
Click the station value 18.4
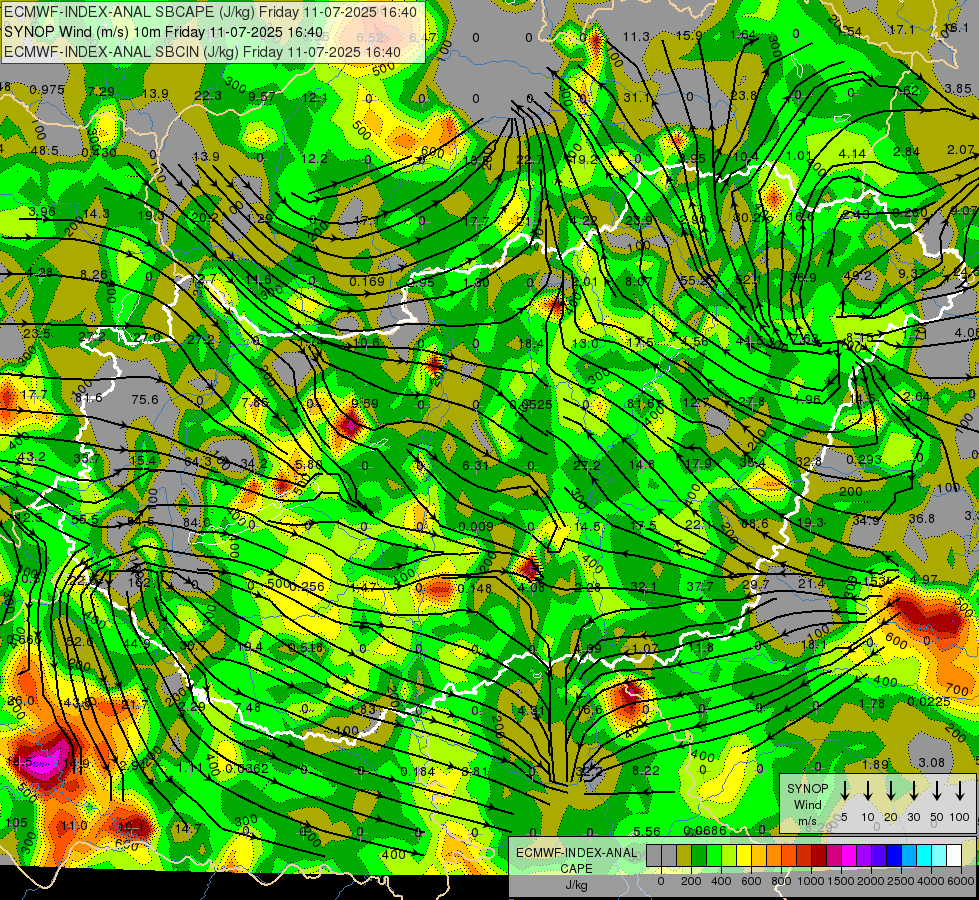tap(531, 344)
